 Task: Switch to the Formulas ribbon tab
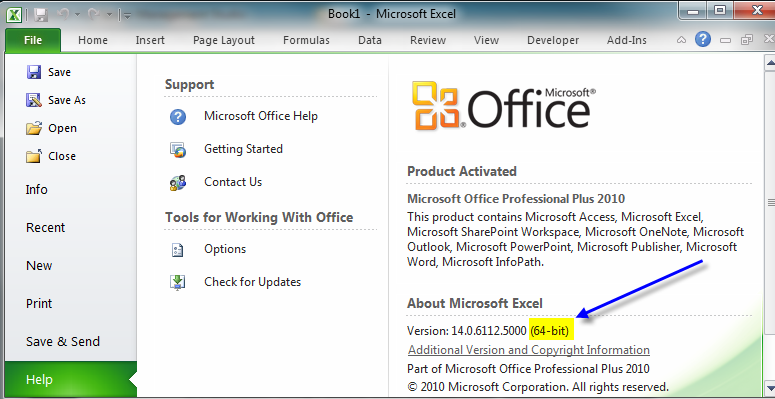click(x=306, y=41)
